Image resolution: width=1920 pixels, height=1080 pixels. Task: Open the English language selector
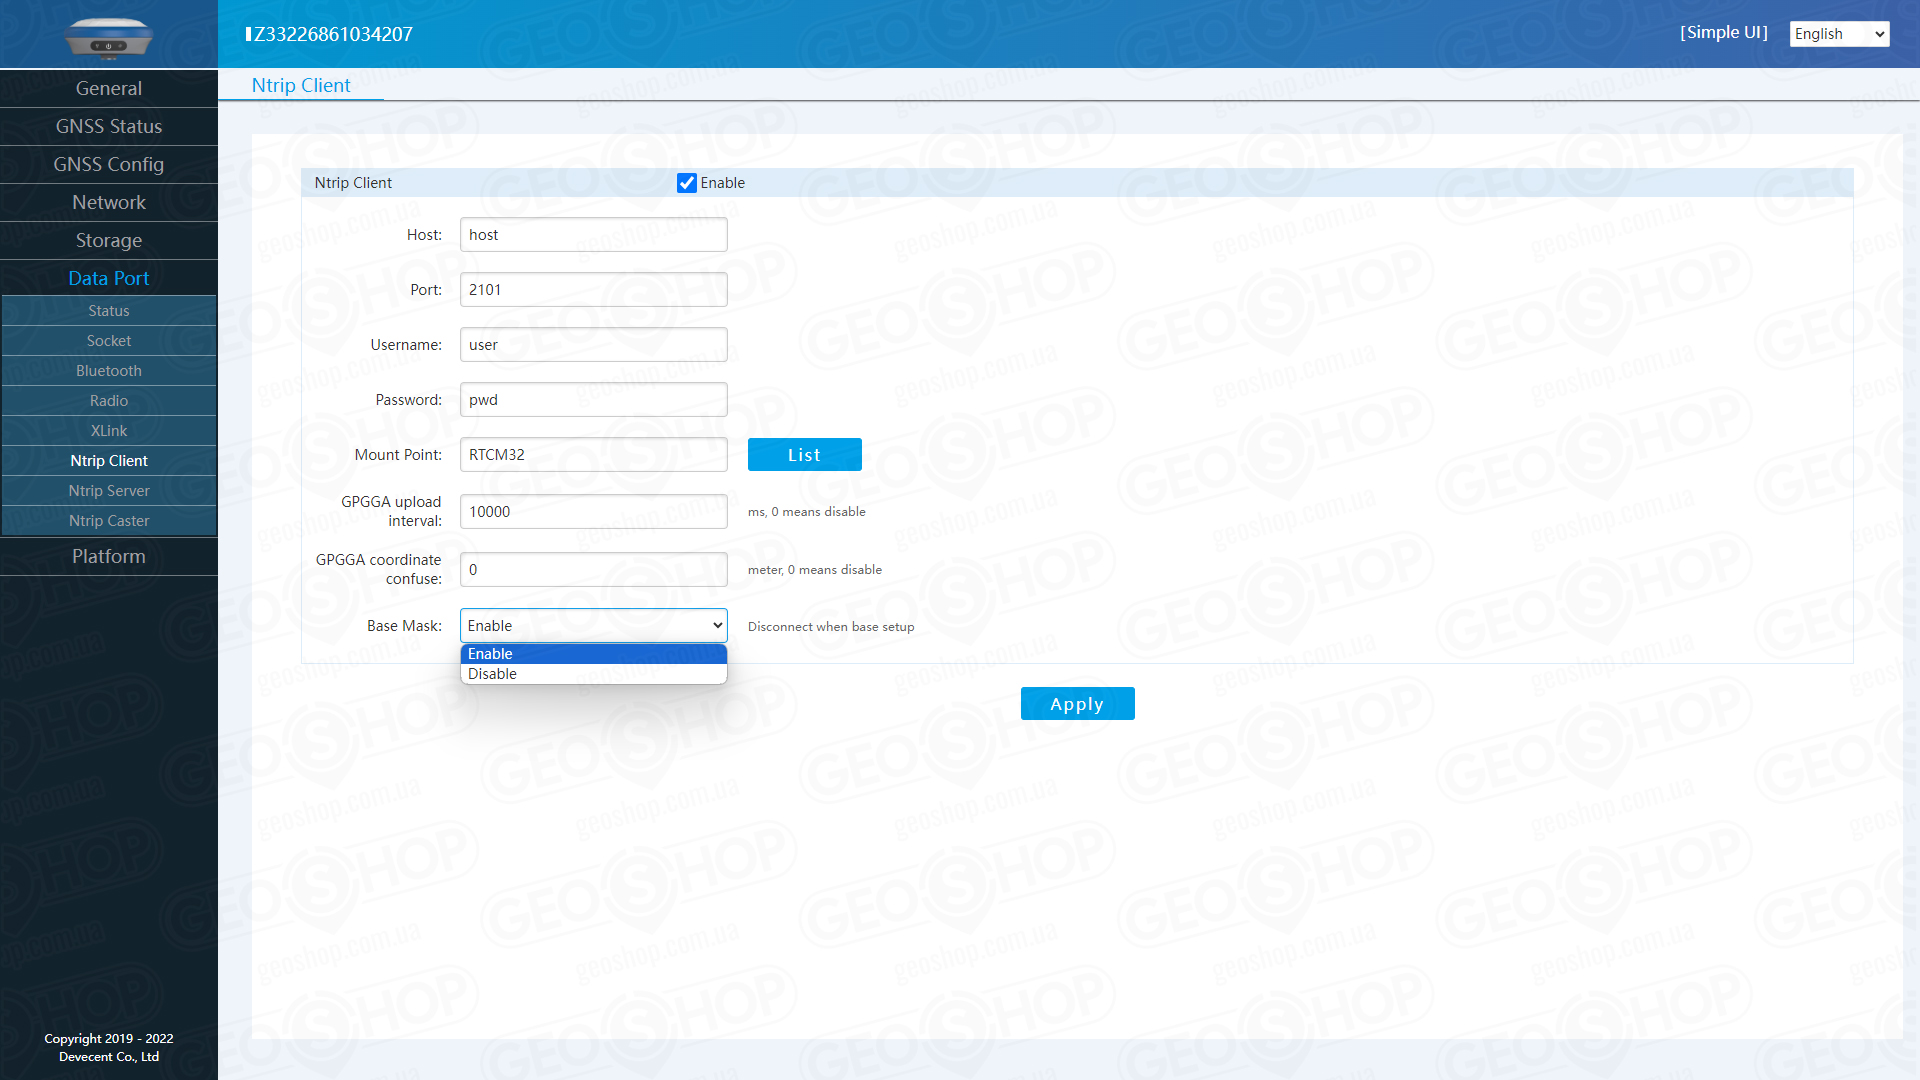point(1839,34)
